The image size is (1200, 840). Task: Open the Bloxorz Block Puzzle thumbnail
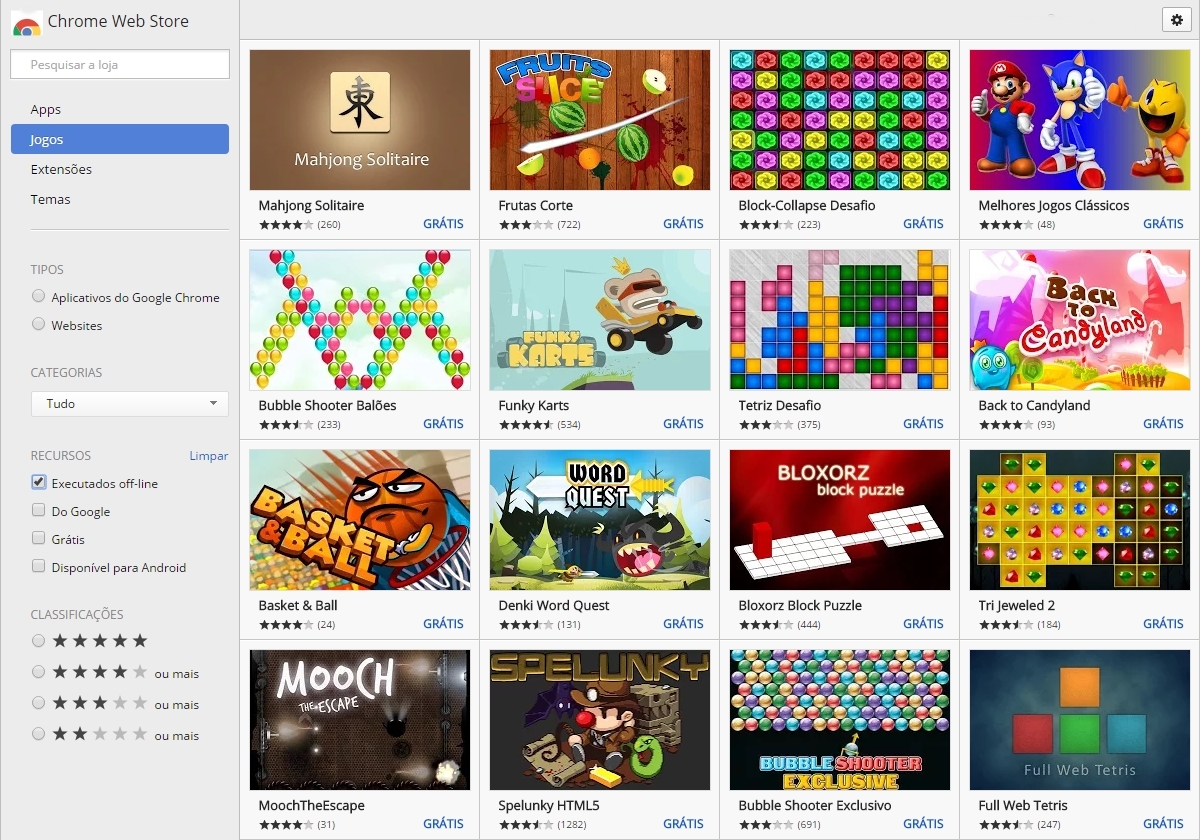pos(840,520)
